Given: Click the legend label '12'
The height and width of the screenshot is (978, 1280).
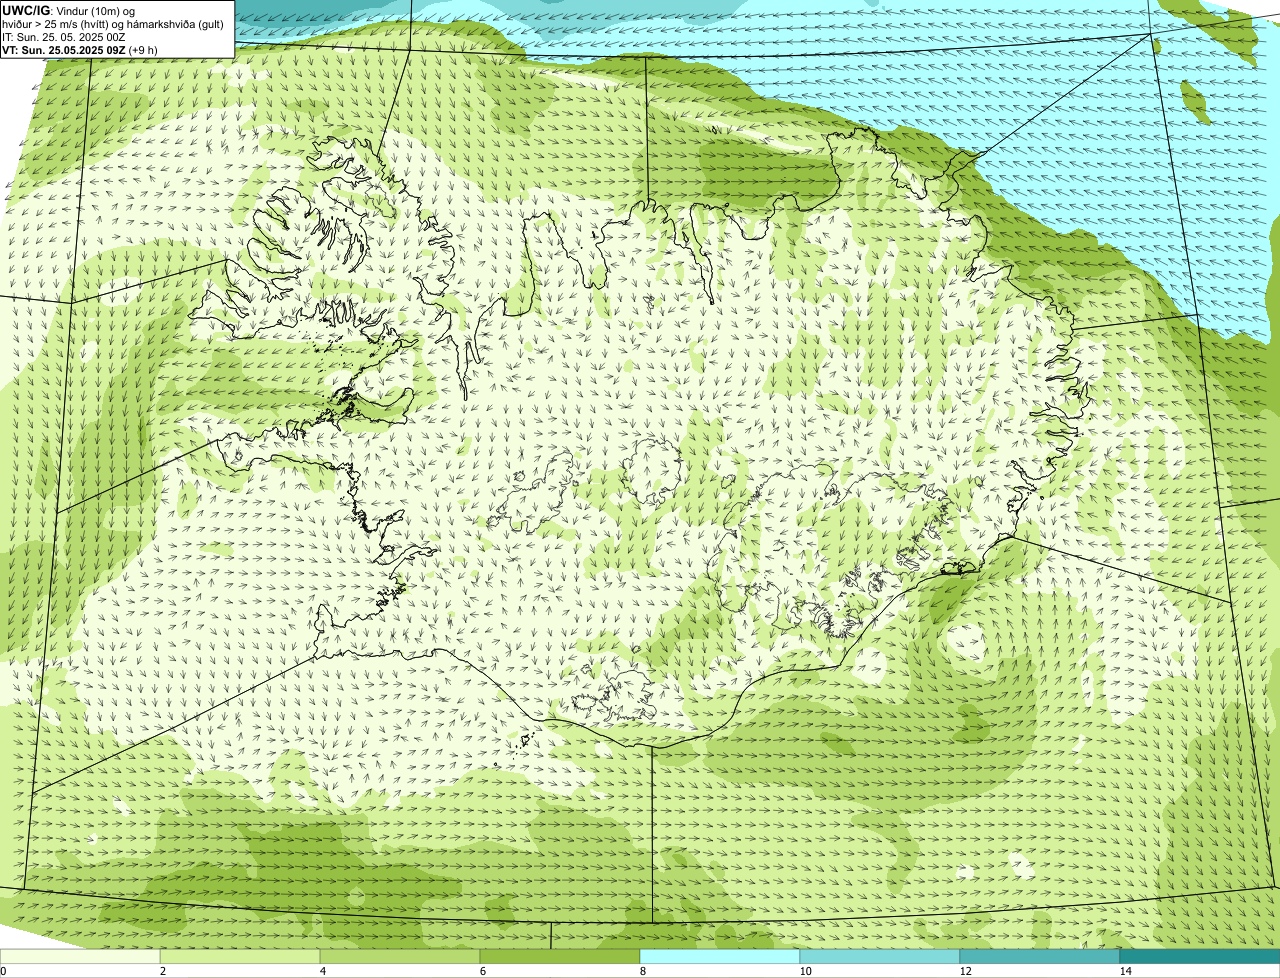Looking at the screenshot, I should (965, 971).
